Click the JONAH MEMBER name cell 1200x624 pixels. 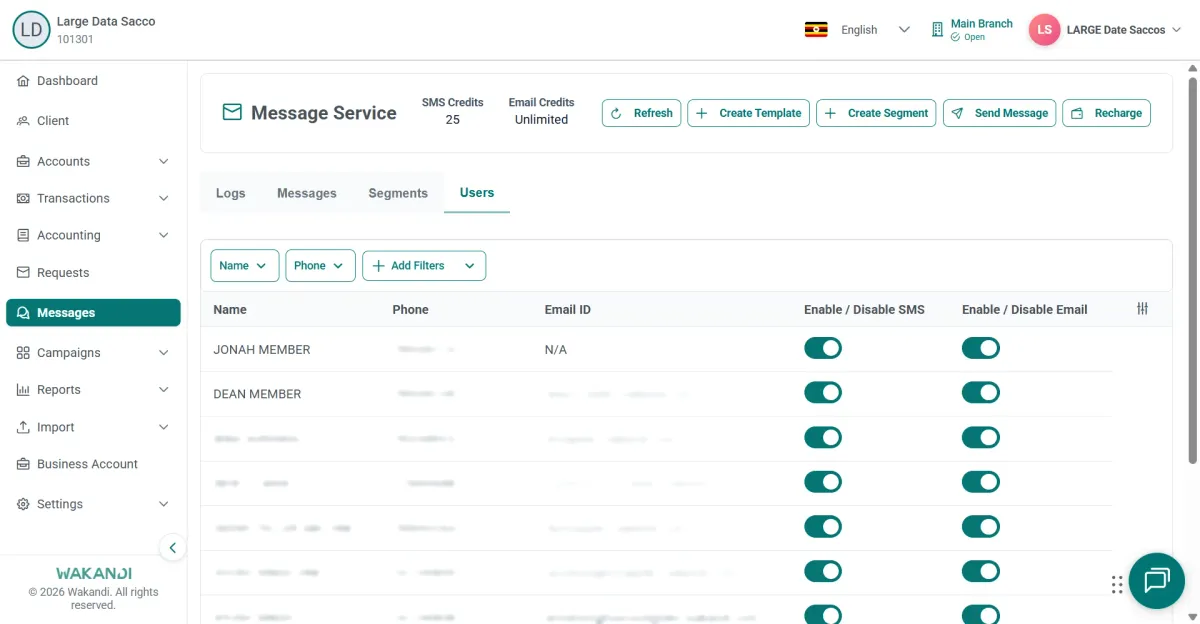click(x=262, y=350)
